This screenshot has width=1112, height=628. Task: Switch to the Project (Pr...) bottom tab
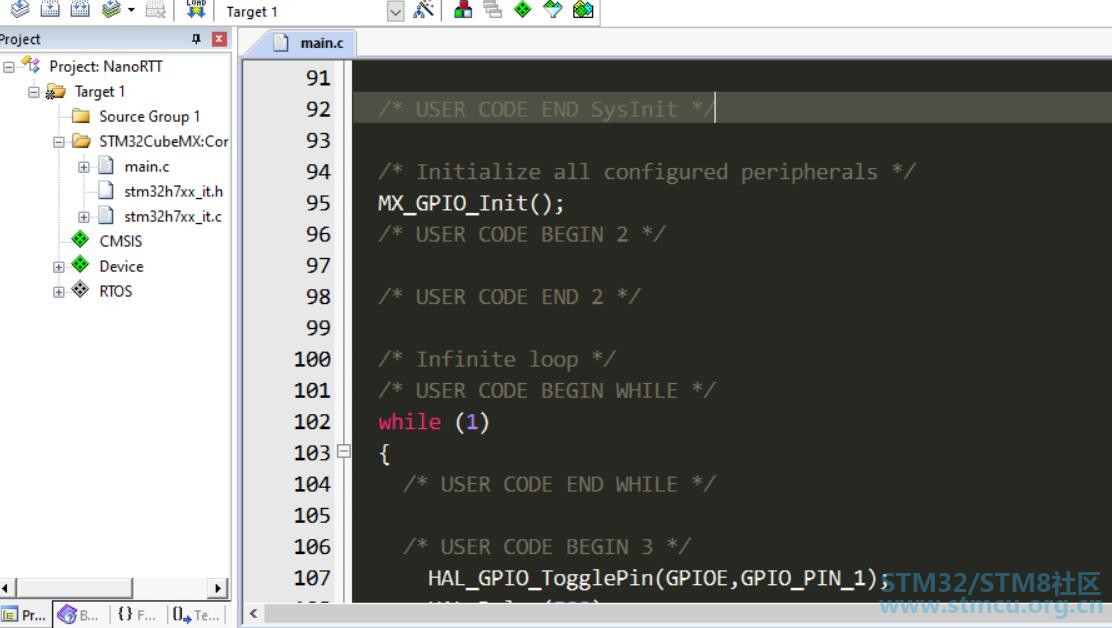tap(26, 615)
